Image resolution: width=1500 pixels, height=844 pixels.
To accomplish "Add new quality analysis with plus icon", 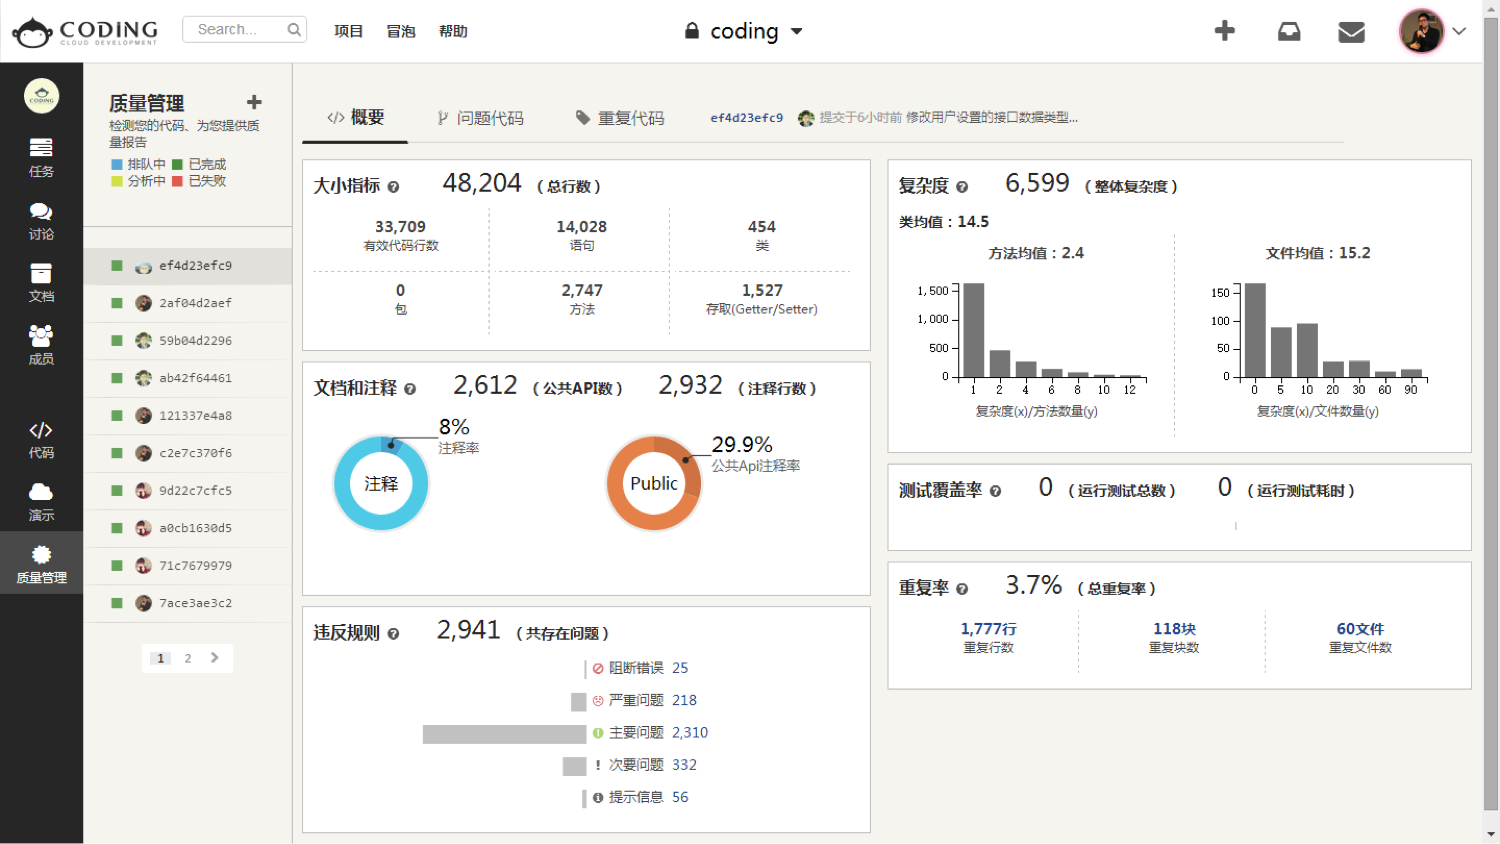I will point(254,102).
